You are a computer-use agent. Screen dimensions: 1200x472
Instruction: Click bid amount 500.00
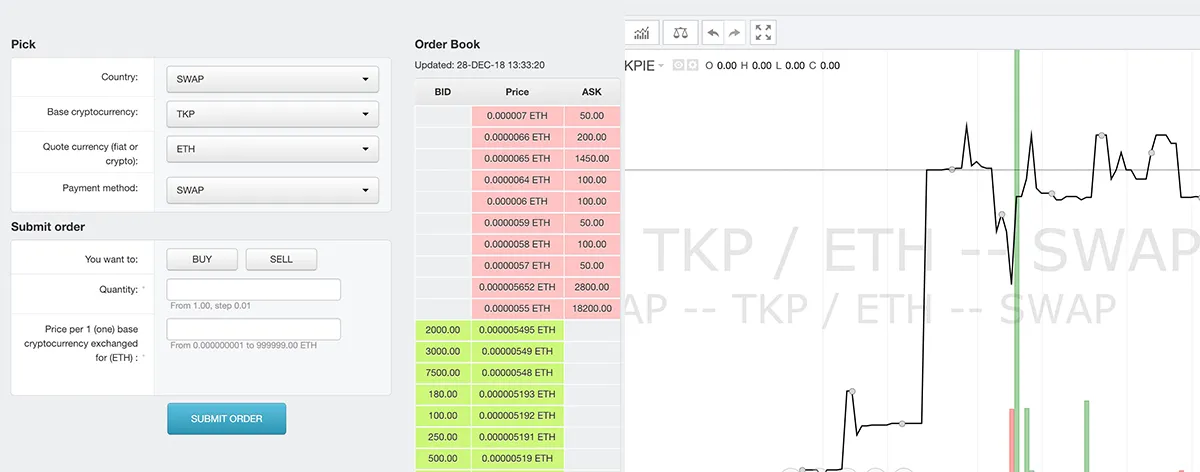click(x=443, y=458)
